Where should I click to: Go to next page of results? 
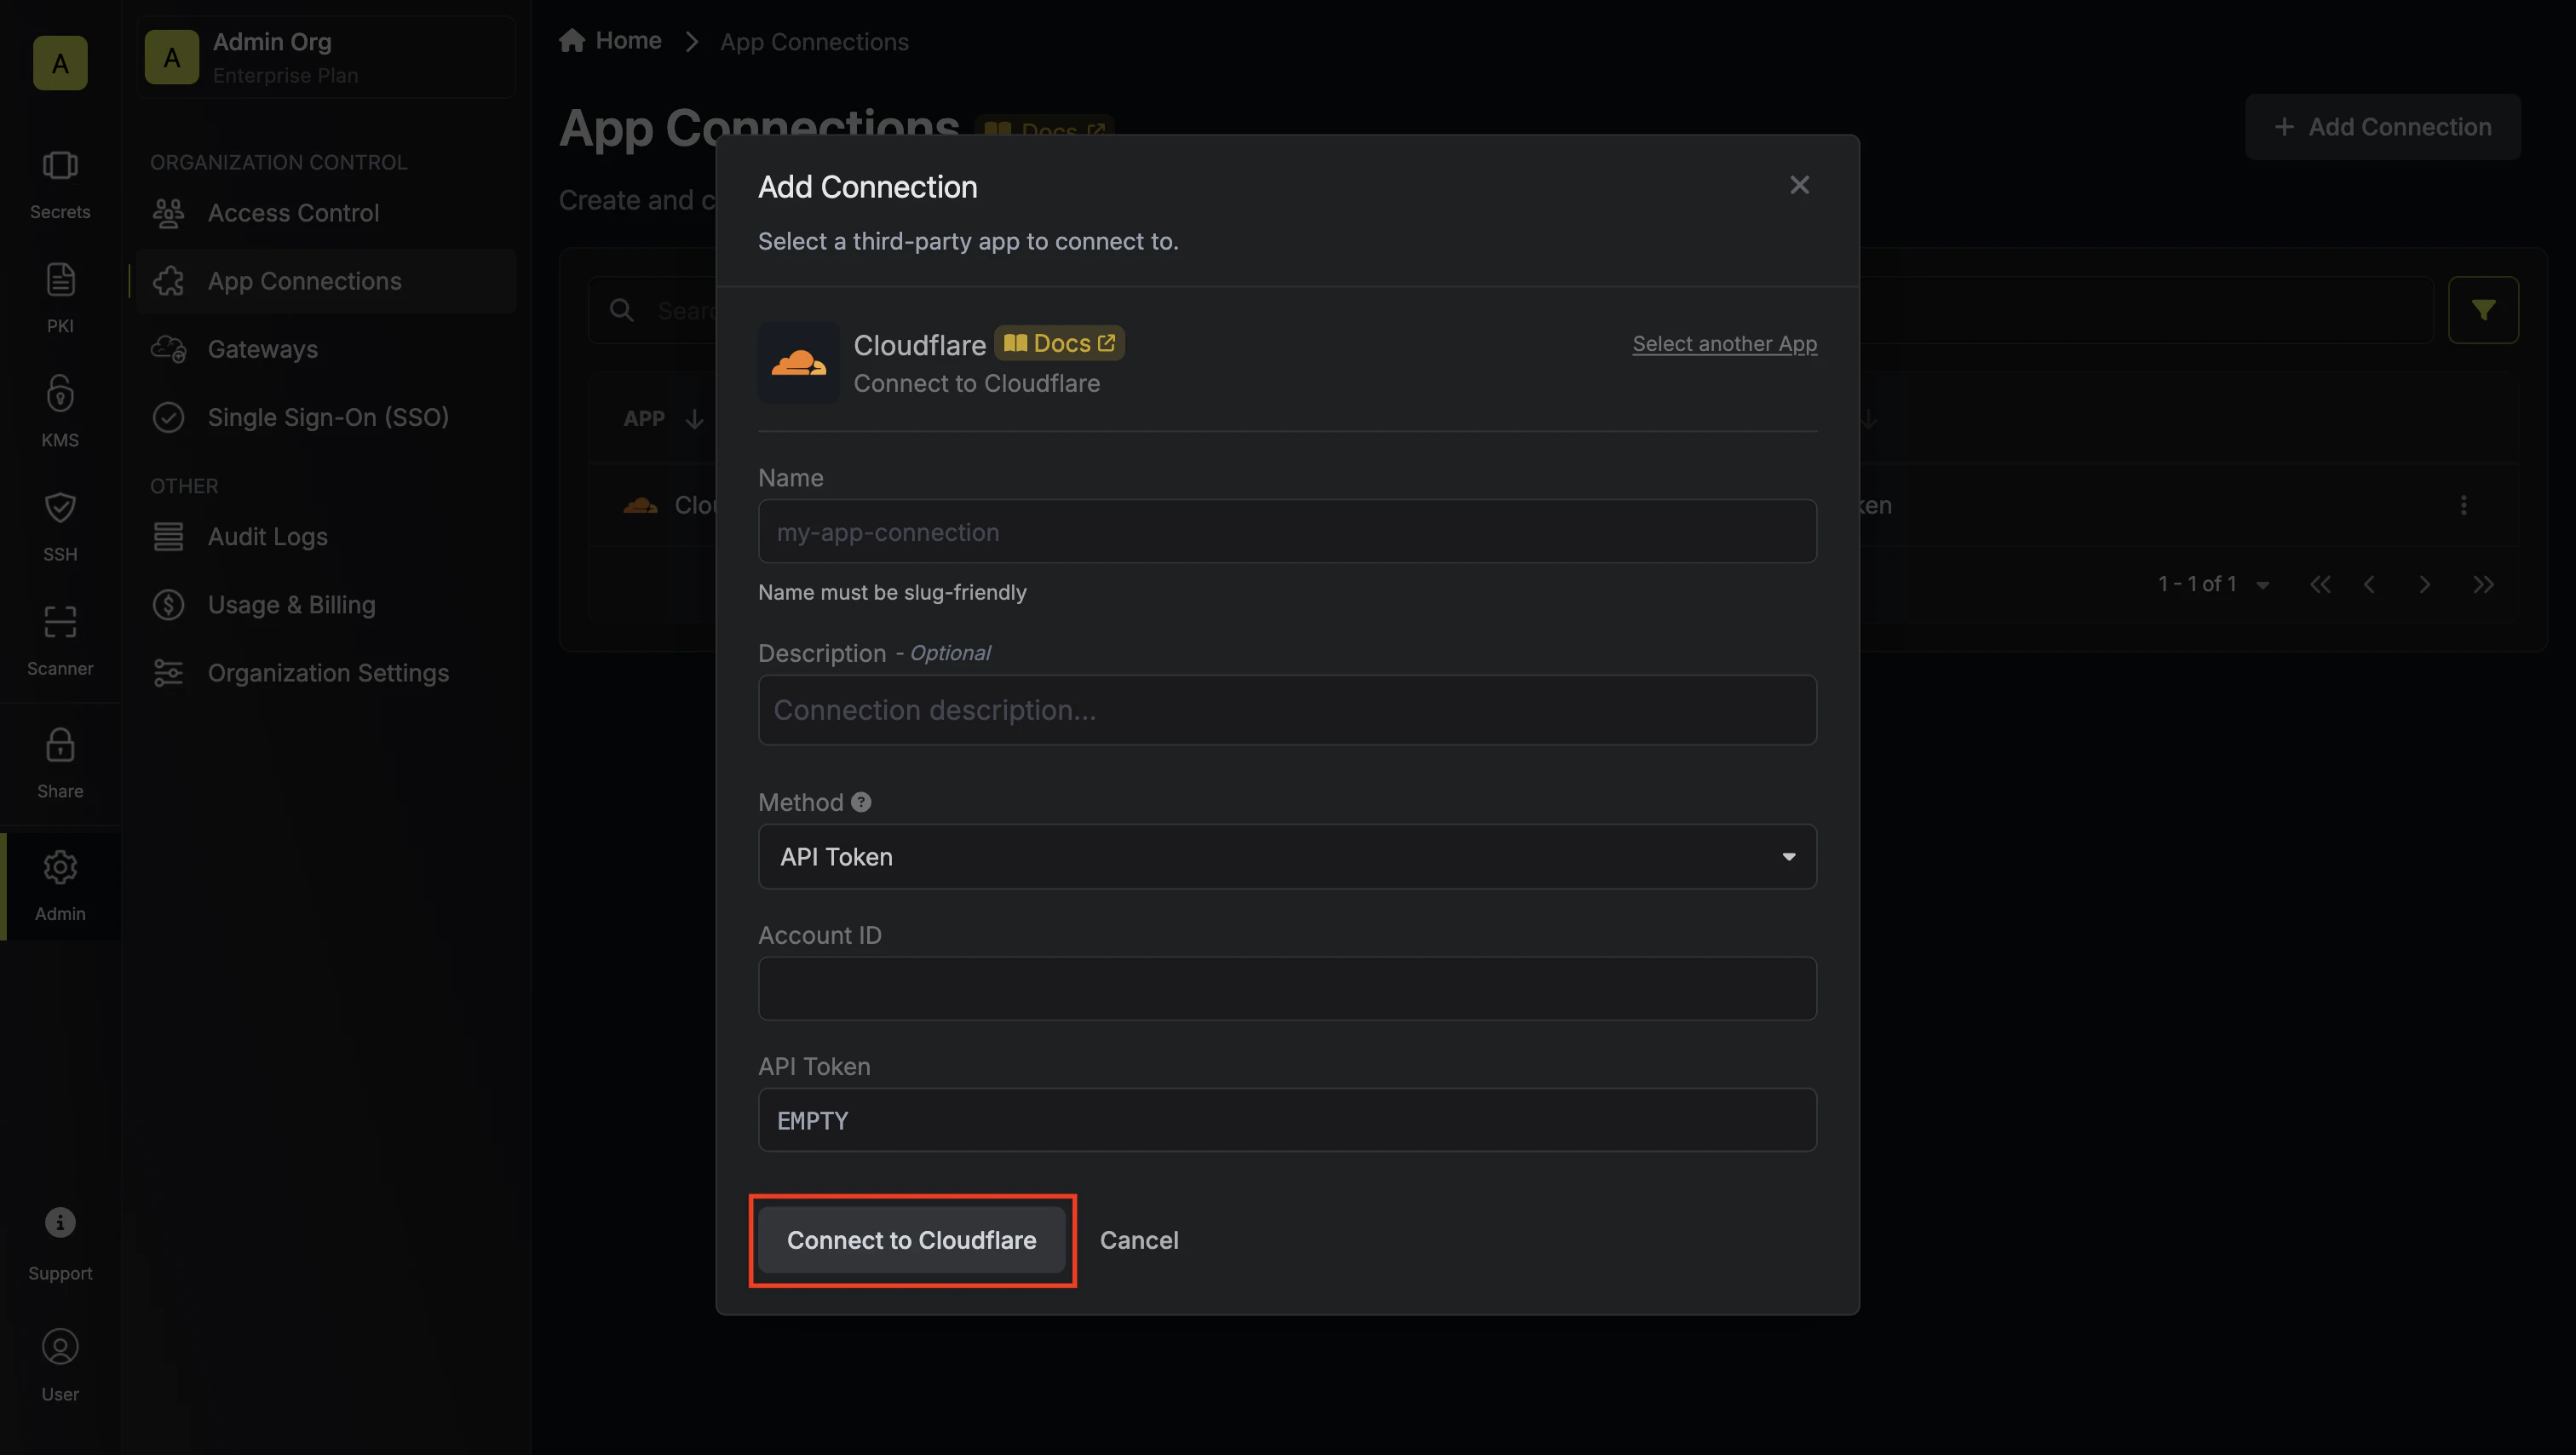pos(2424,585)
